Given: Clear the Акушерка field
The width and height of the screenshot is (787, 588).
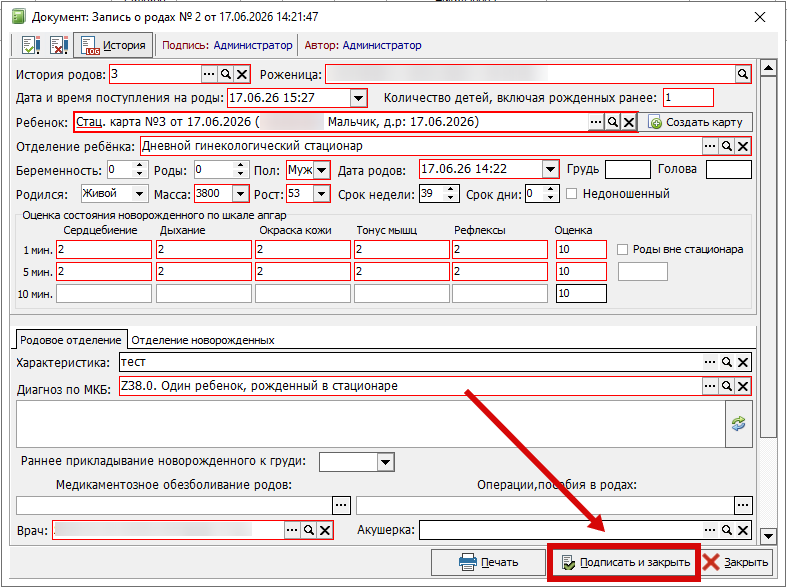Looking at the screenshot, I should pos(743,530).
